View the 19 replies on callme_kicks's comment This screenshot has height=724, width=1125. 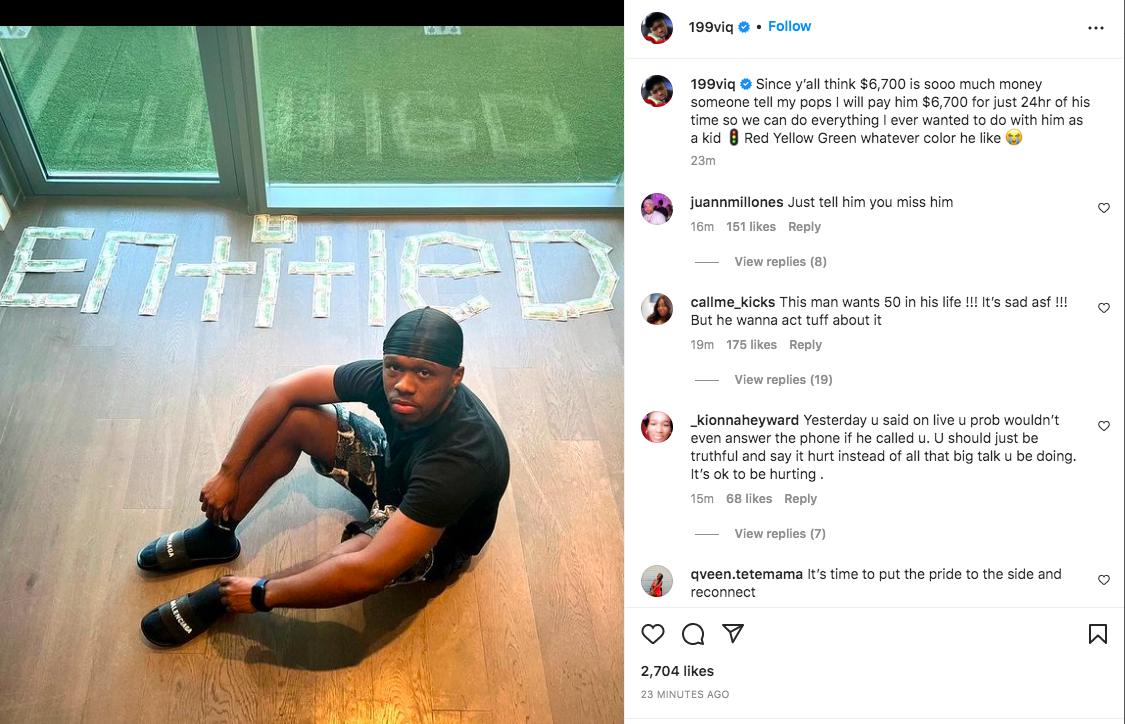click(783, 379)
